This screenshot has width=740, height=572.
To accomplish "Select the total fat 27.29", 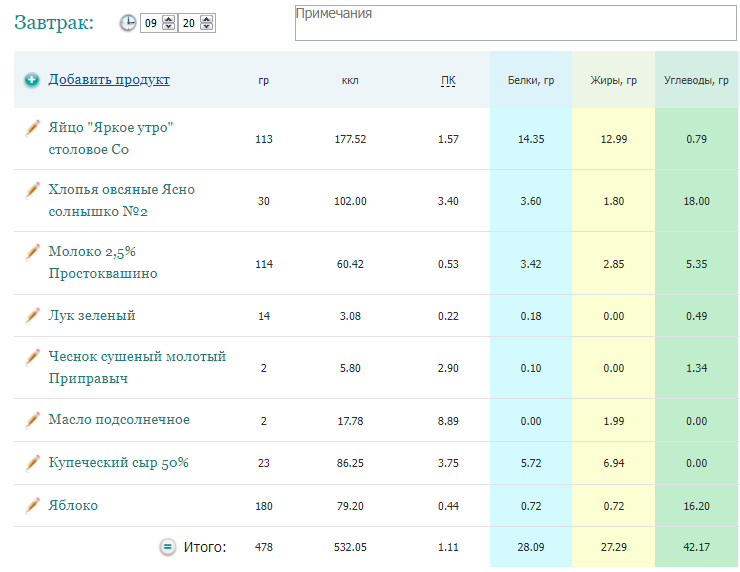I will click(x=614, y=547).
